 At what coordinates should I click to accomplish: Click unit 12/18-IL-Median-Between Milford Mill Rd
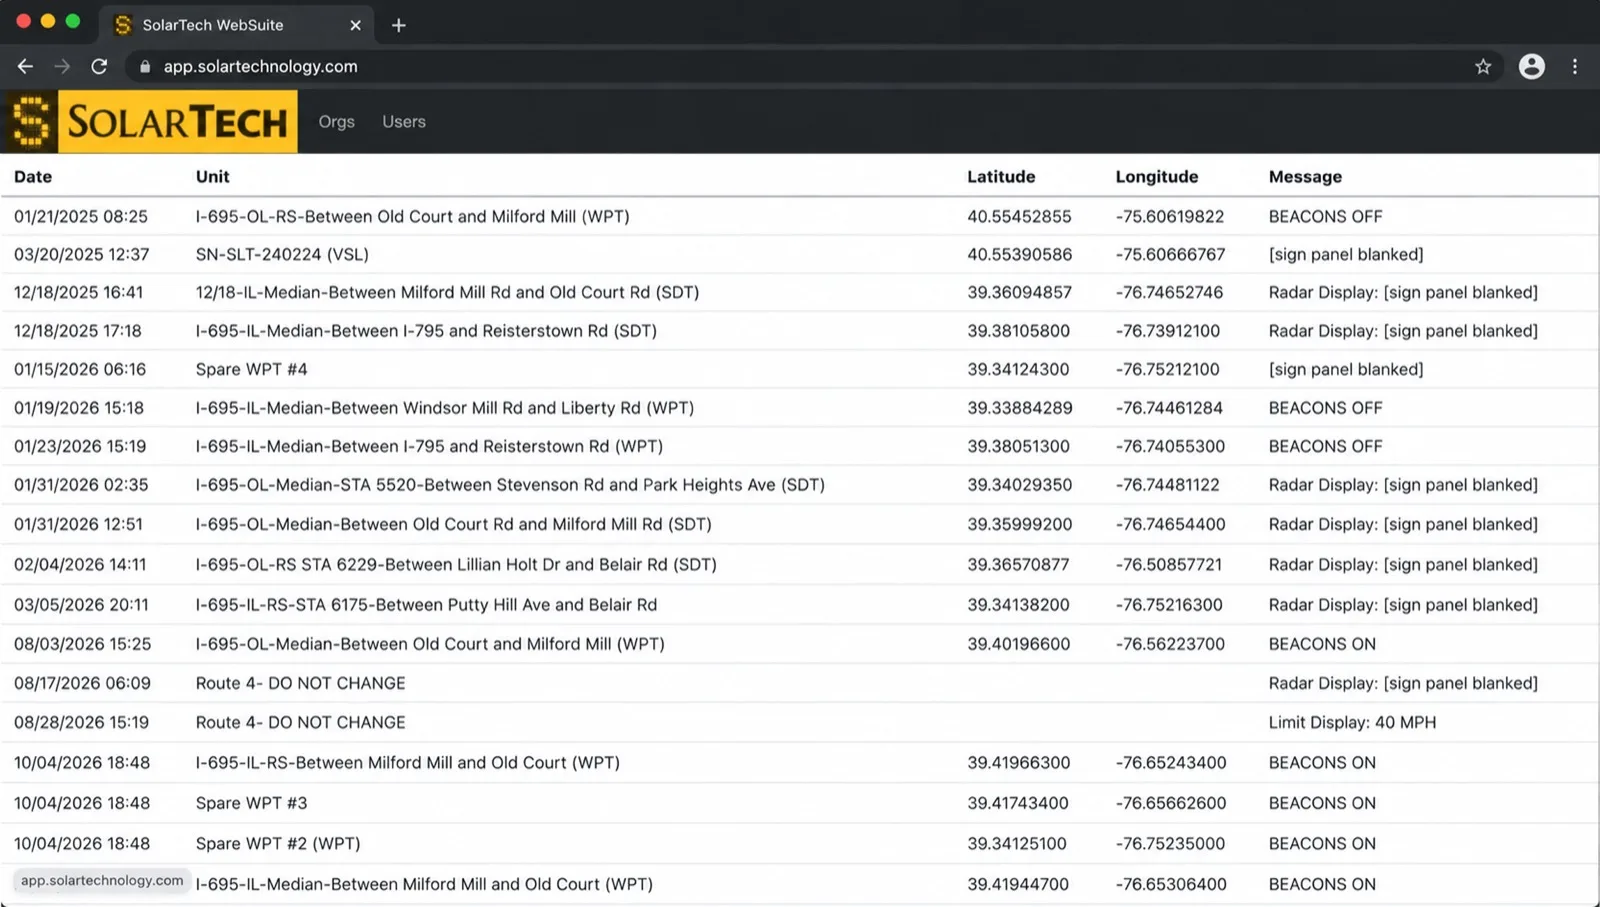point(447,293)
